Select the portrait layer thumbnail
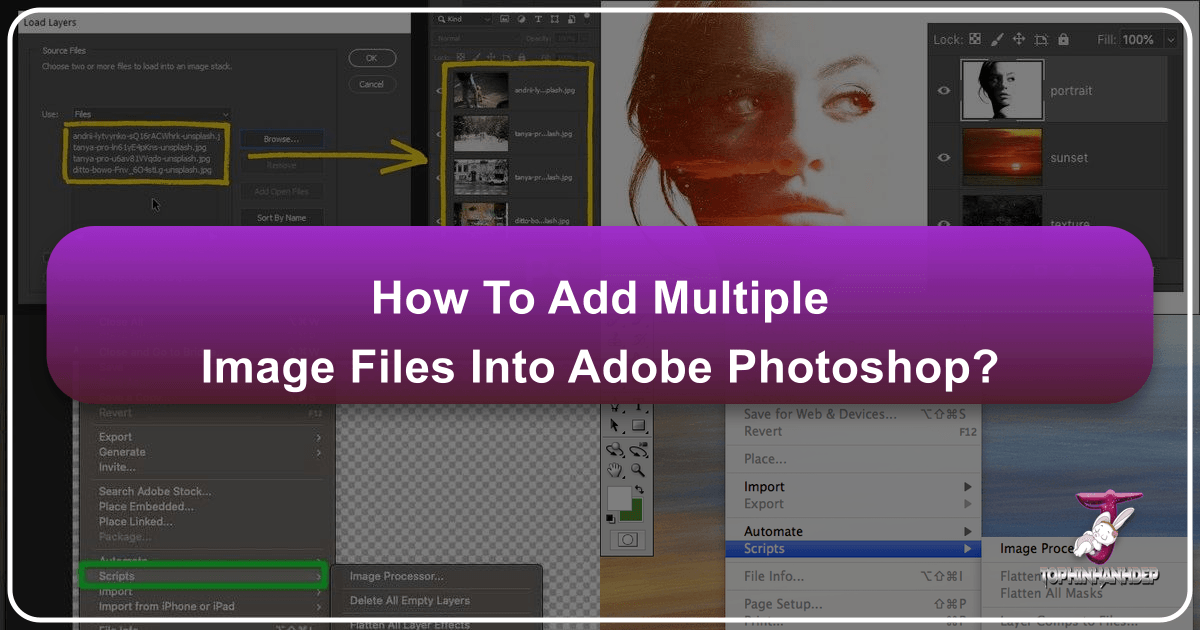 click(x=1002, y=91)
